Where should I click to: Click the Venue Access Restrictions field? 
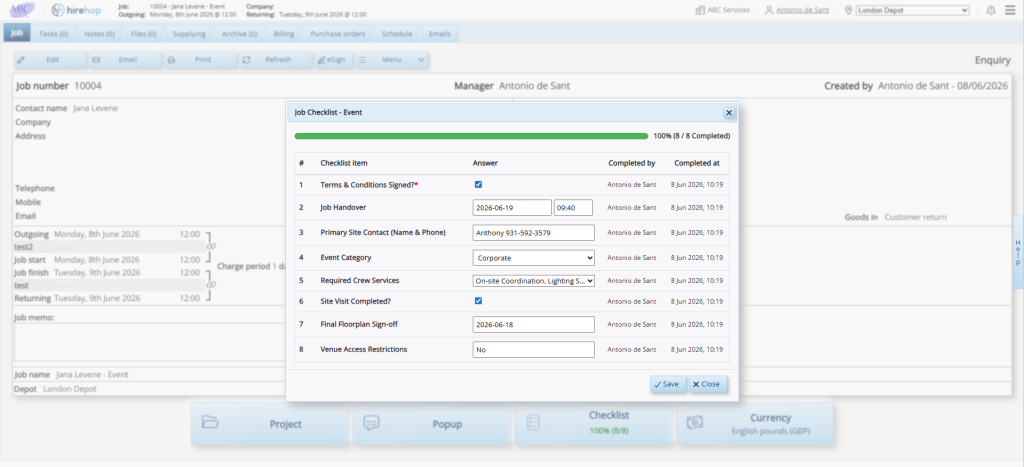534,349
